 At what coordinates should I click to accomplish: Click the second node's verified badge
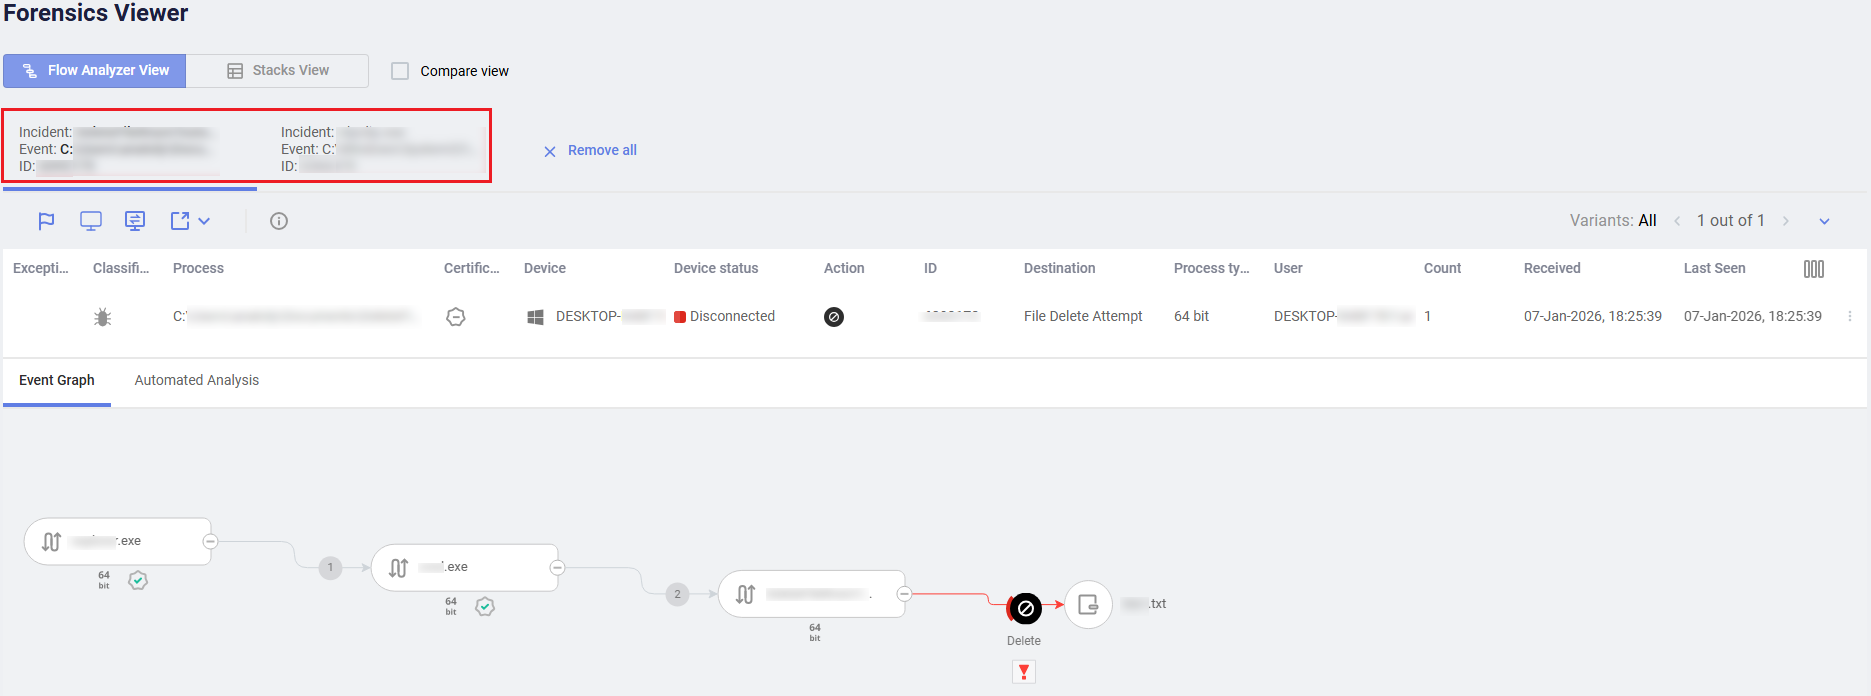pos(485,606)
